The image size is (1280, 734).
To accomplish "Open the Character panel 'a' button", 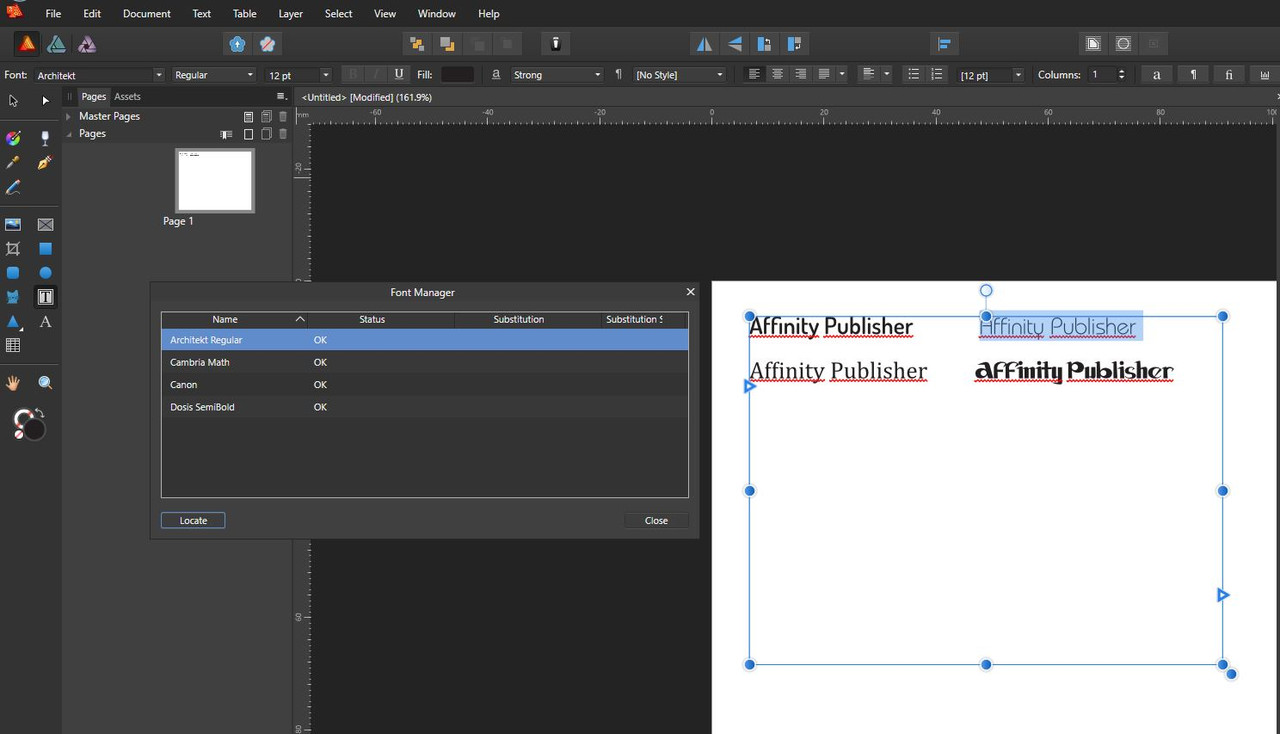I will (x=1157, y=75).
